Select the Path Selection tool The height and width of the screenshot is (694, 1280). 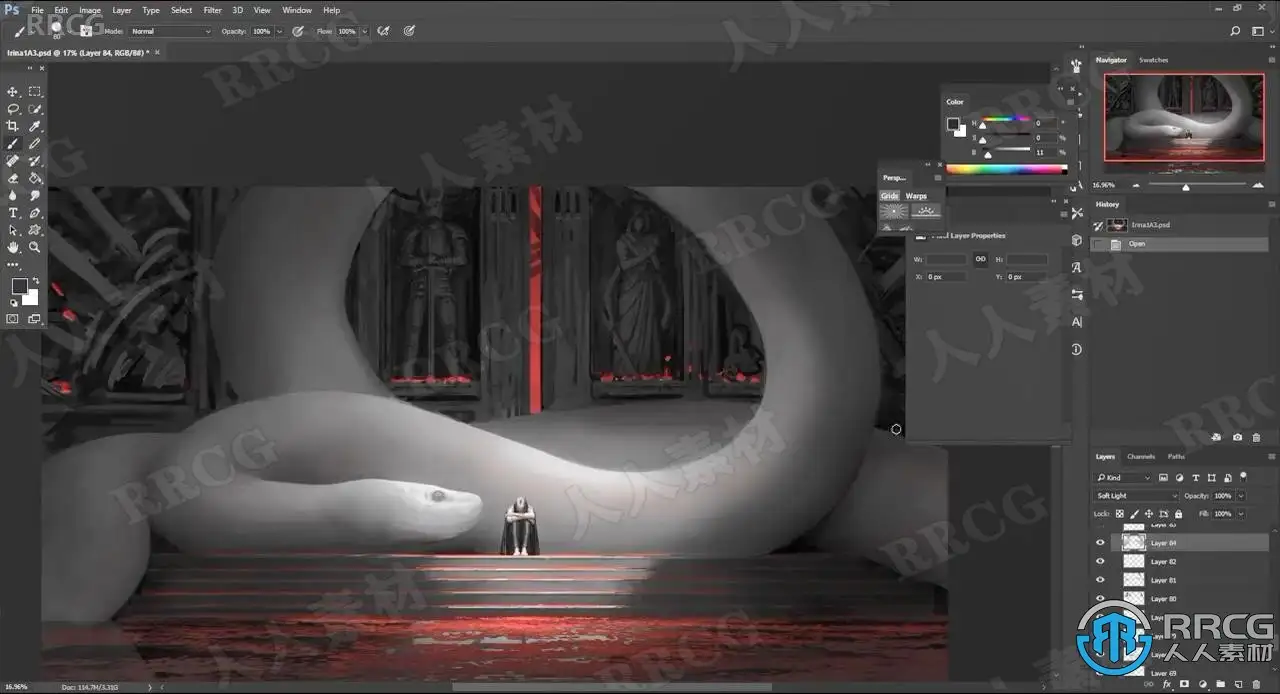pyautogui.click(x=13, y=230)
